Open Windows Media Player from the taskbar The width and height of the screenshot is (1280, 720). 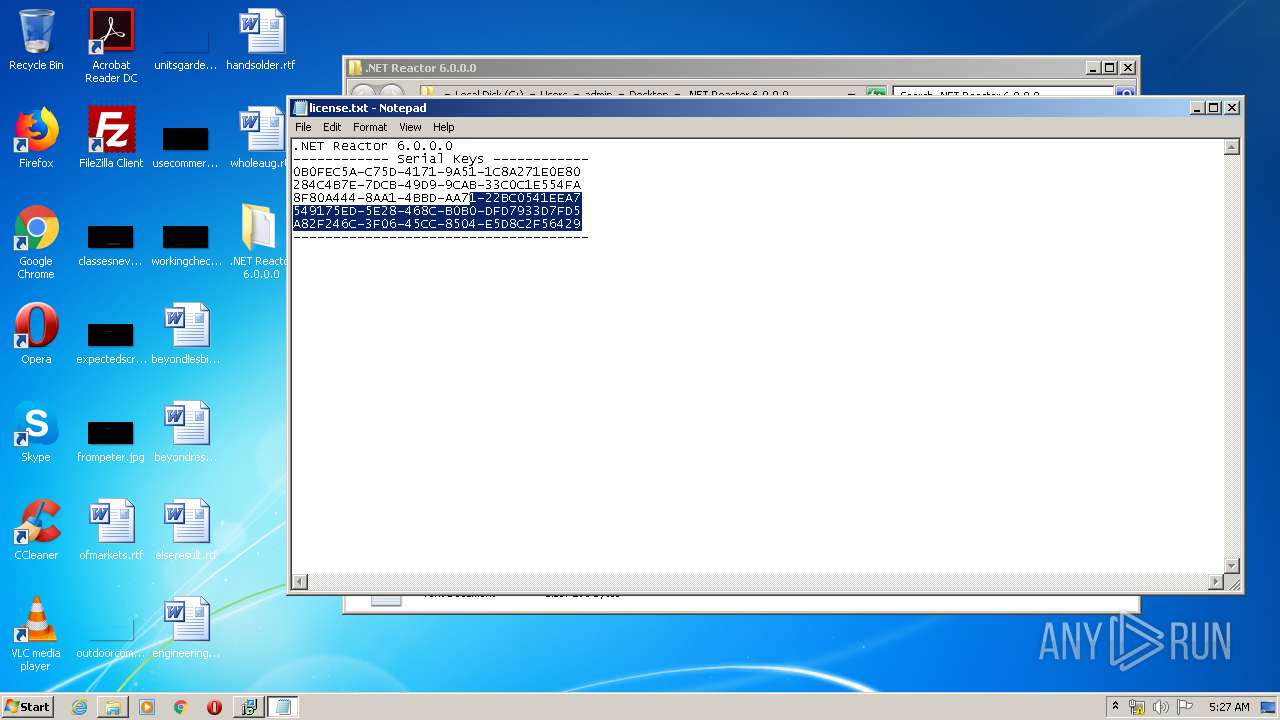(147, 707)
